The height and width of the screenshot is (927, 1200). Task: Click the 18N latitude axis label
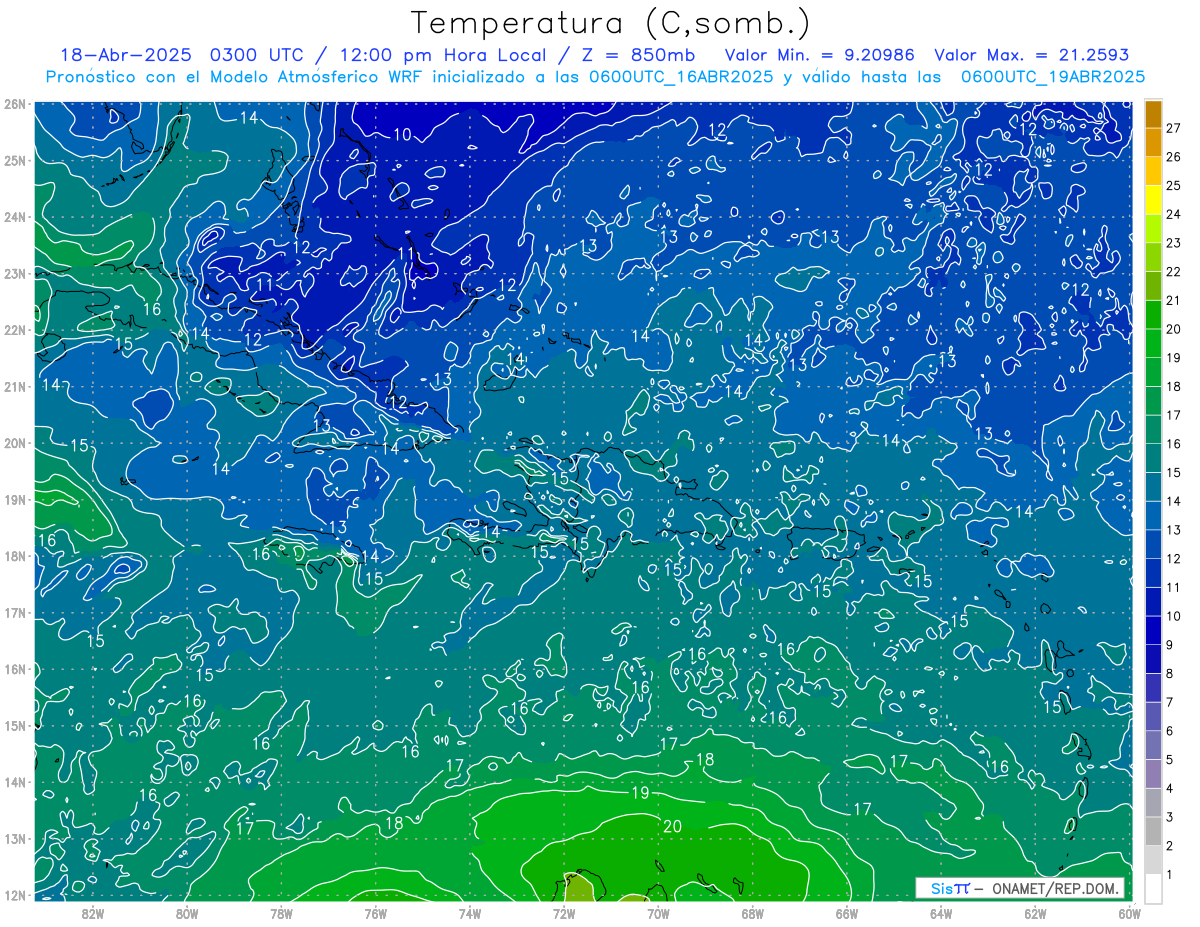click(x=14, y=556)
